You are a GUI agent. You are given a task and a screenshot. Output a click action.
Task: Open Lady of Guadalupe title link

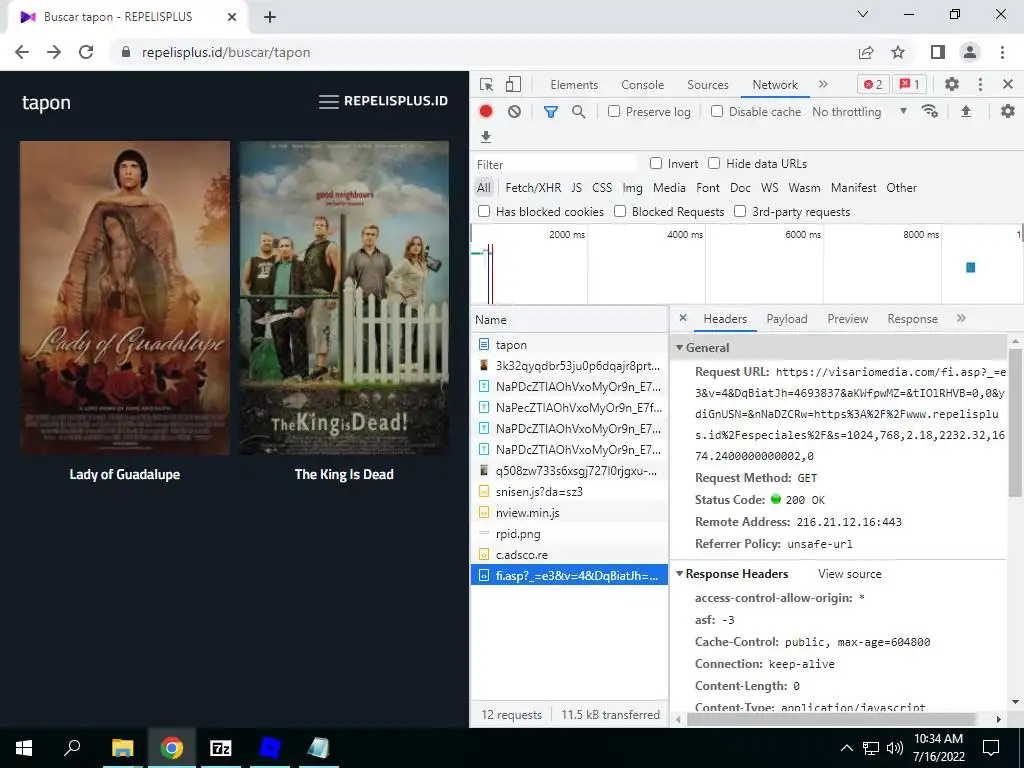point(125,474)
